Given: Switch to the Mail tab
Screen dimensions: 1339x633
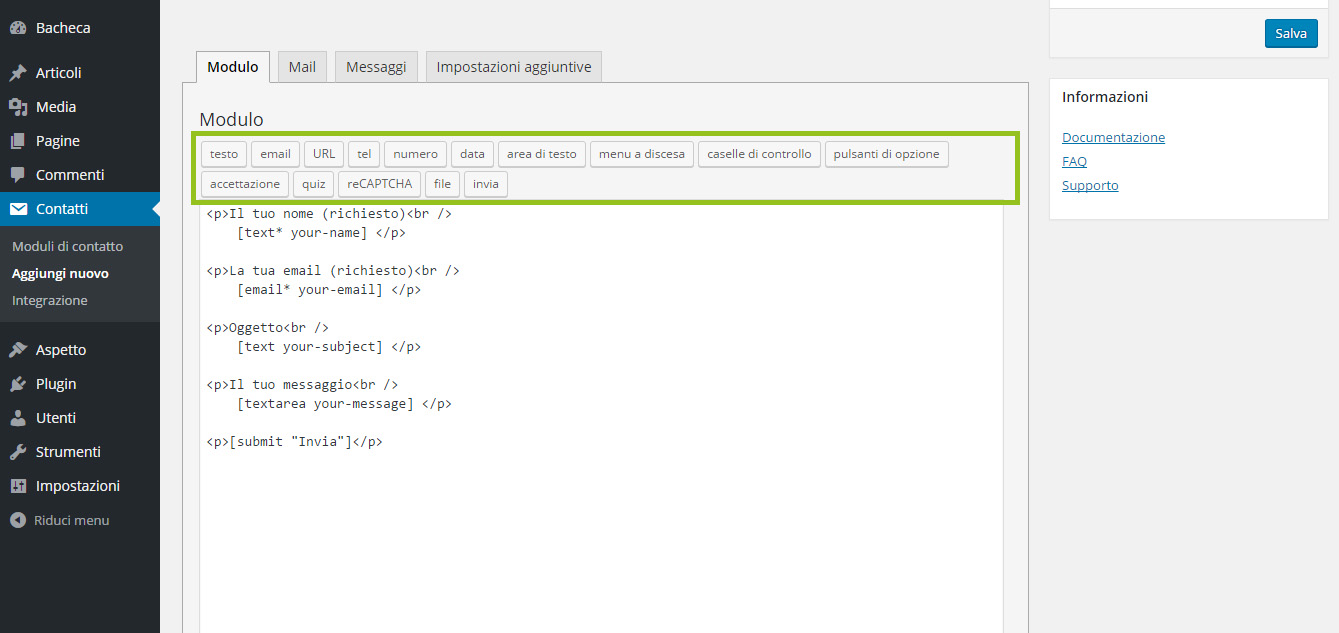Looking at the screenshot, I should (302, 67).
